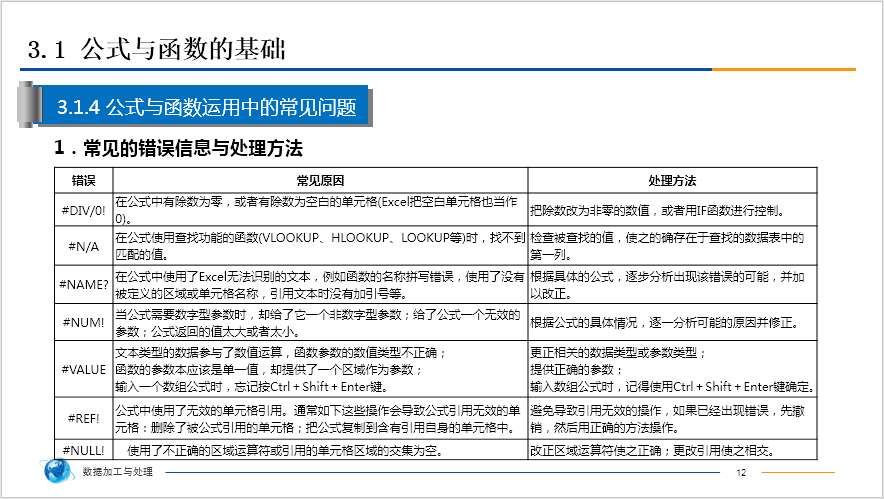Select the heading "1．常见的错误信息与处理方法"
The image size is (884, 499).
178,148
